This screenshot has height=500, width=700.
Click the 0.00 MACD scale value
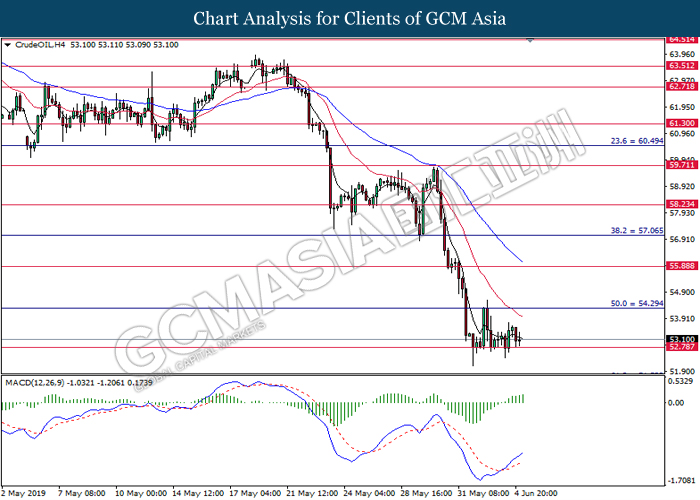pyautogui.click(x=675, y=403)
